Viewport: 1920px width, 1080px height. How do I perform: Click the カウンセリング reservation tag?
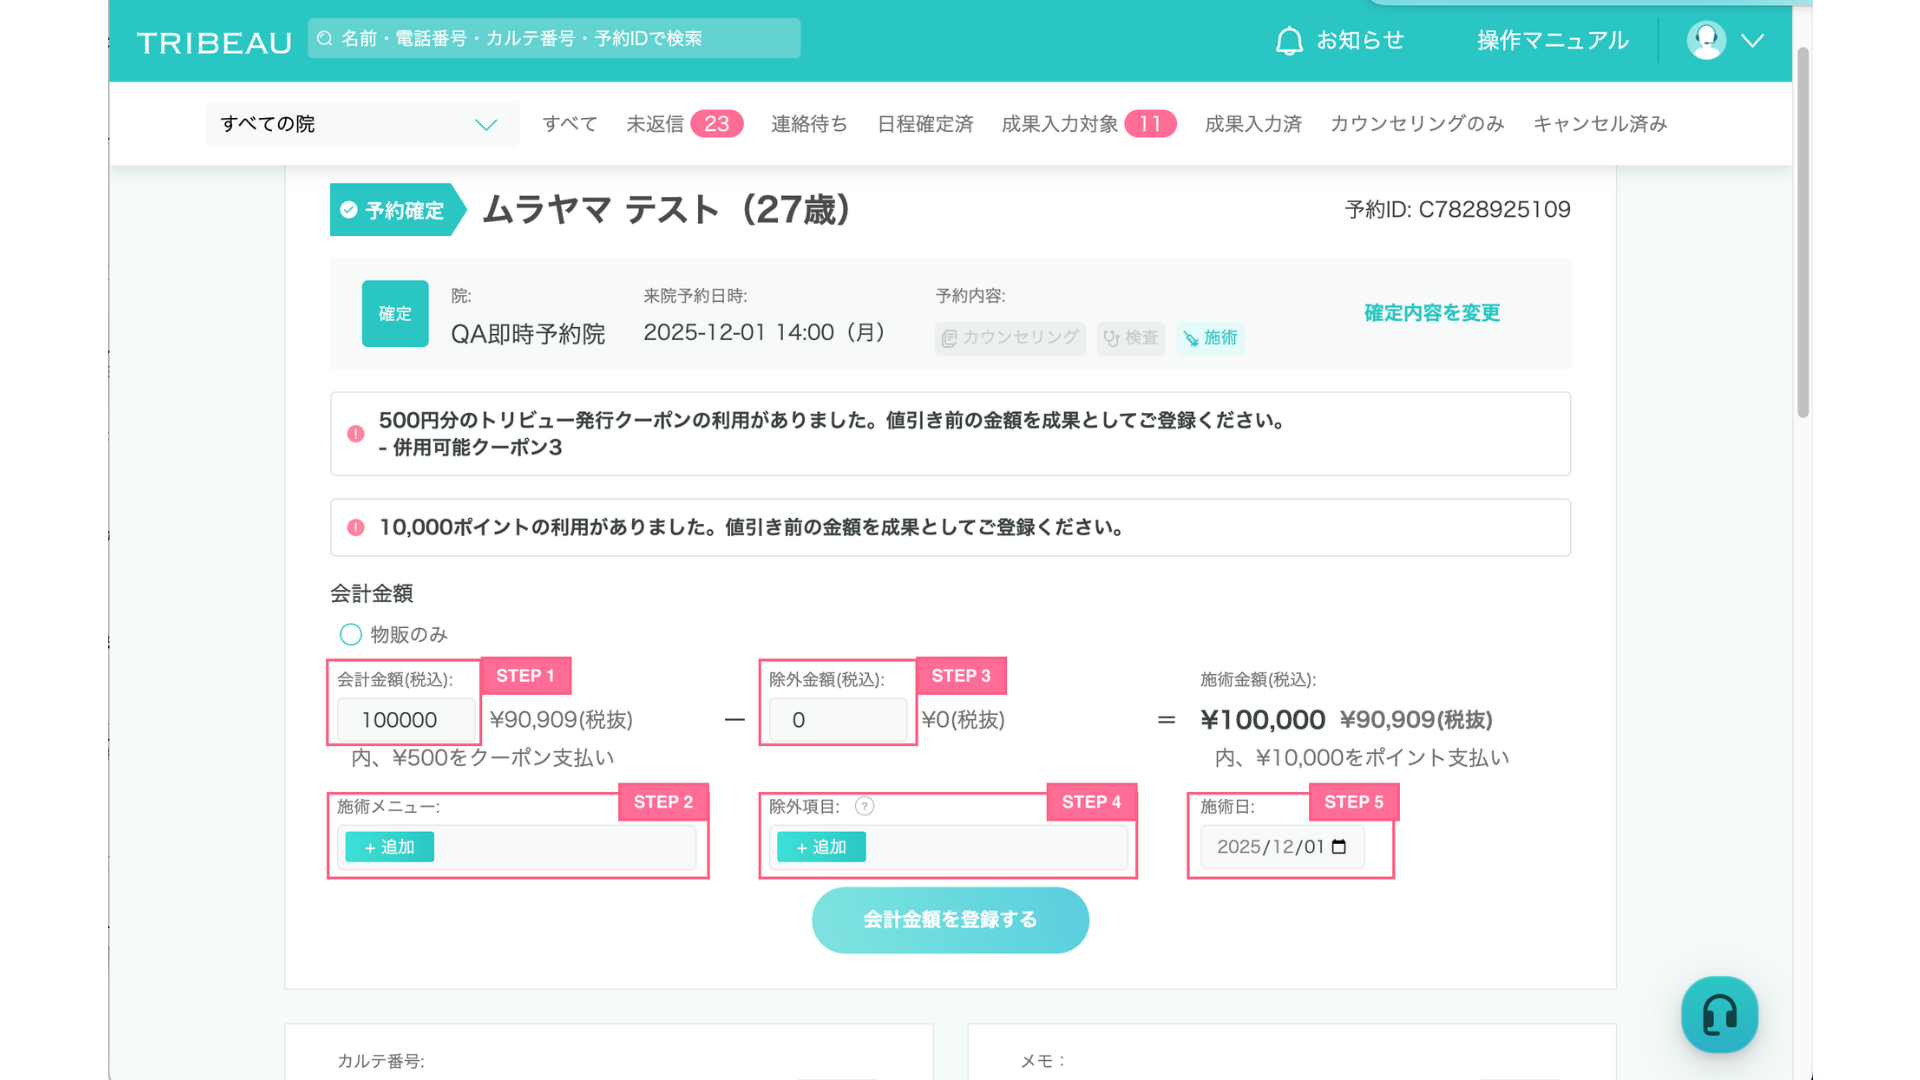tap(1010, 338)
